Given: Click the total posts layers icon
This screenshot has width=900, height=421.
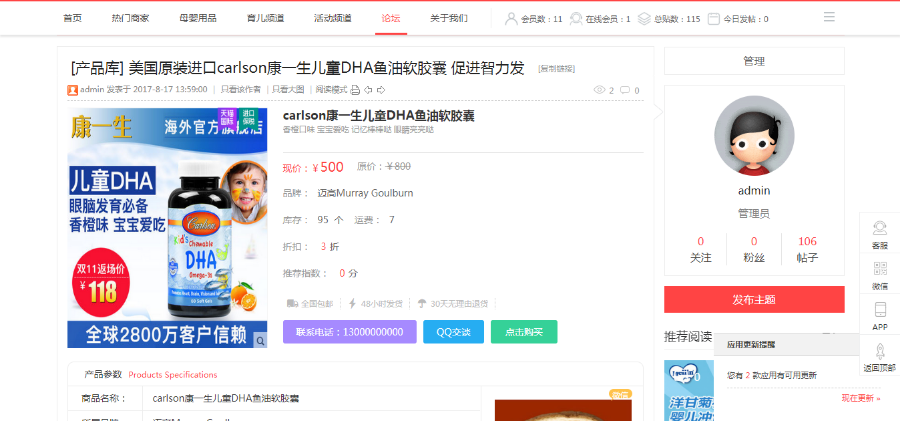Looking at the screenshot, I should click(x=644, y=19).
